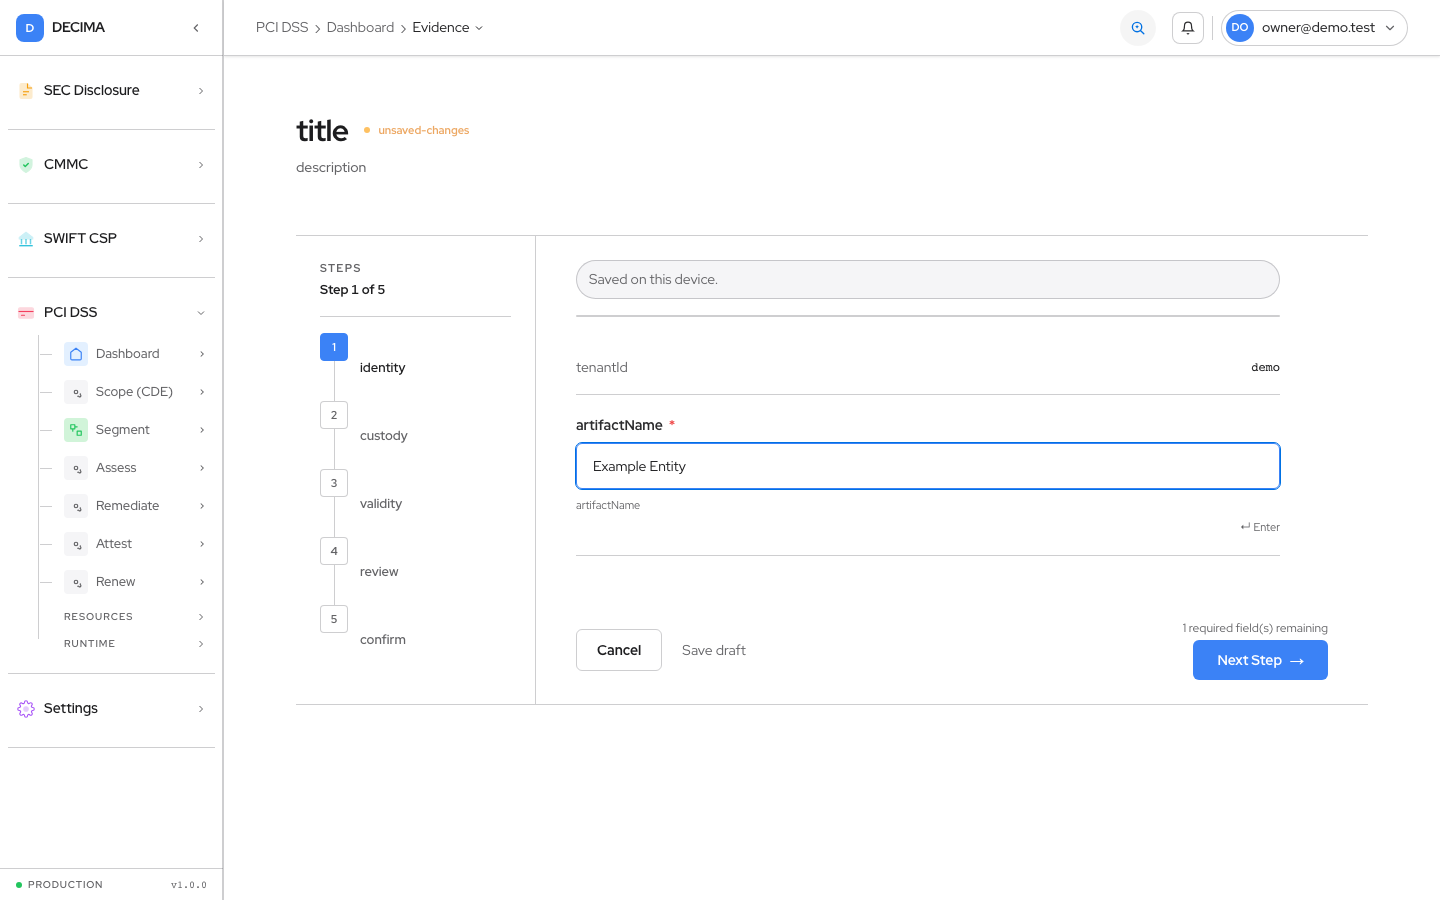1440x900 pixels.
Task: Click the DO user avatar
Action: (1240, 28)
